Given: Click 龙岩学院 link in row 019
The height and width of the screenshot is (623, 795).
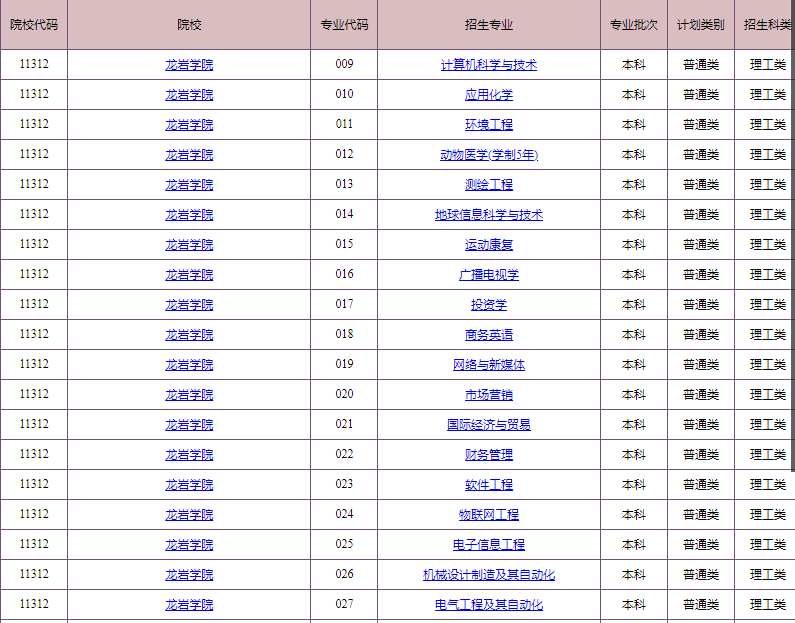Looking at the screenshot, I should 189,364.
